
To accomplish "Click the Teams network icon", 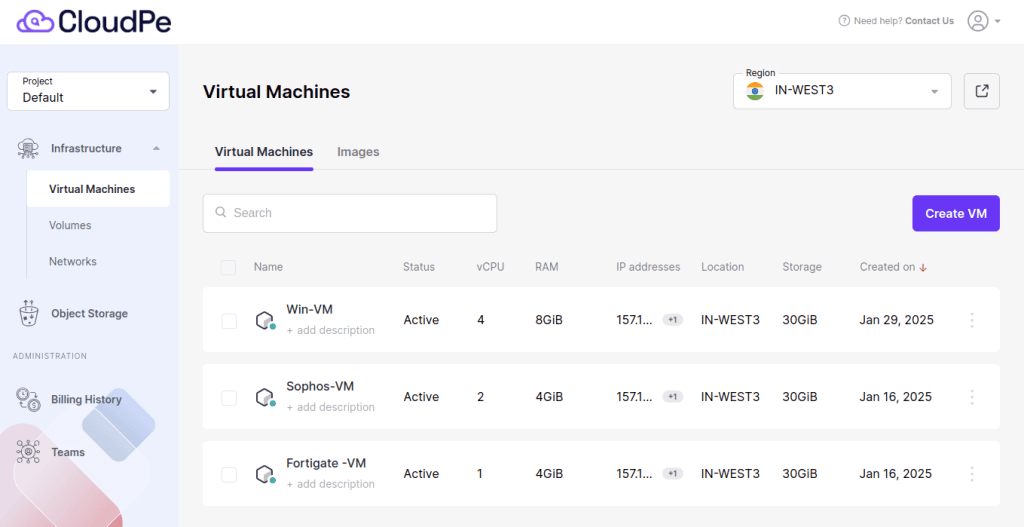I will coord(28,452).
